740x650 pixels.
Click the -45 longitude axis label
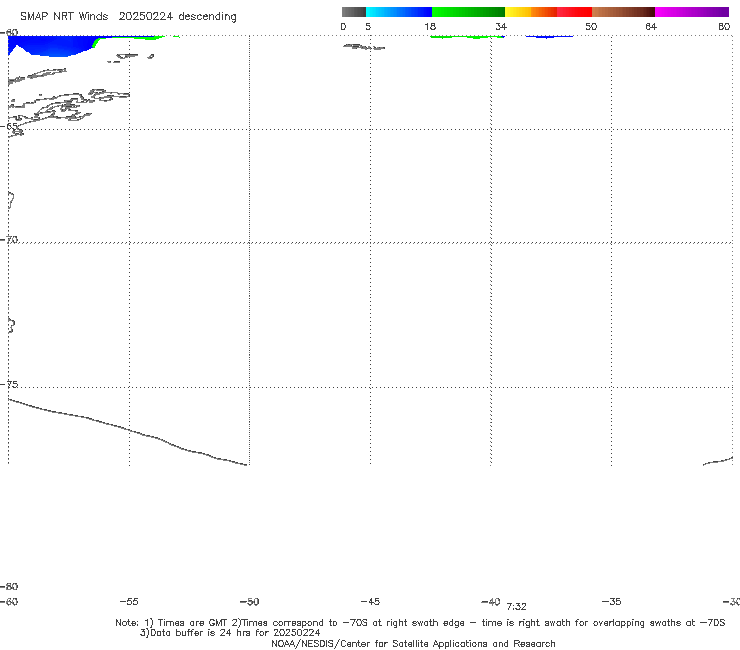point(370,602)
